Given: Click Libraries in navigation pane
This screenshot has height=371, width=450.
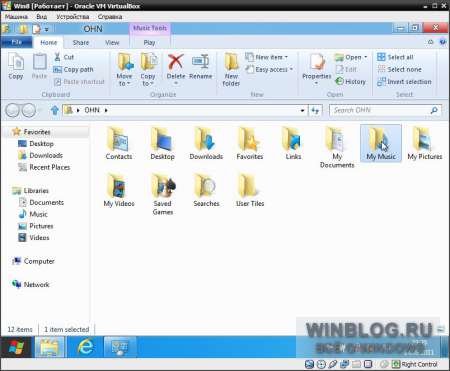Looking at the screenshot, I should coord(36,191).
